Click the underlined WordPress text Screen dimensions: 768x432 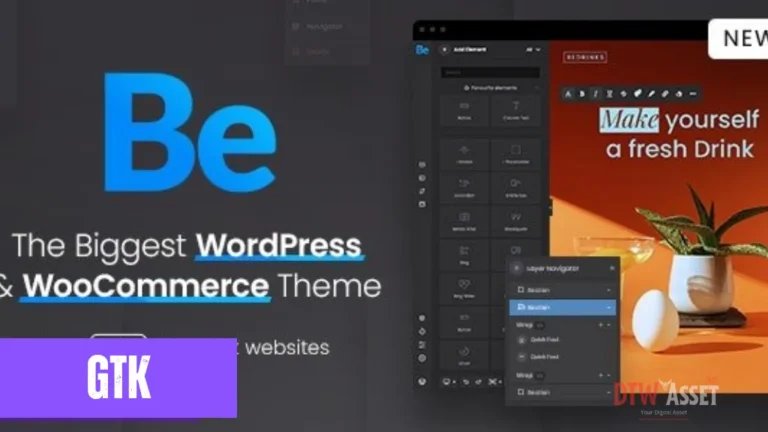coord(279,245)
